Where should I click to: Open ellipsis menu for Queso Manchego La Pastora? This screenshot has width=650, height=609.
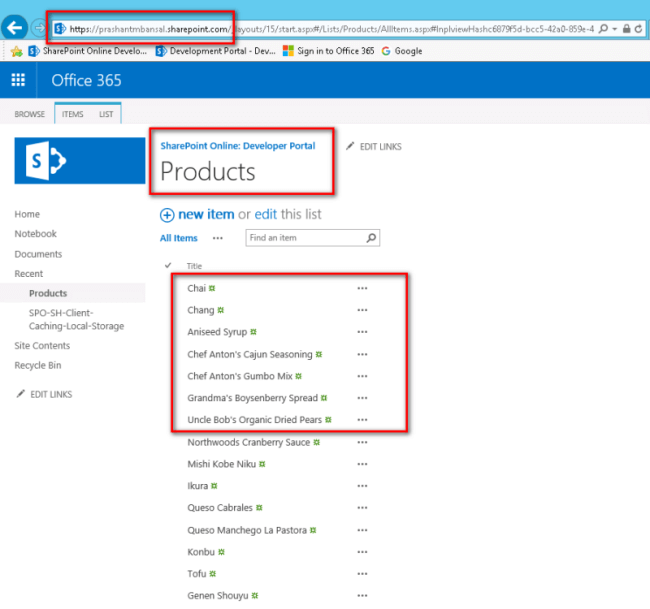click(x=362, y=530)
